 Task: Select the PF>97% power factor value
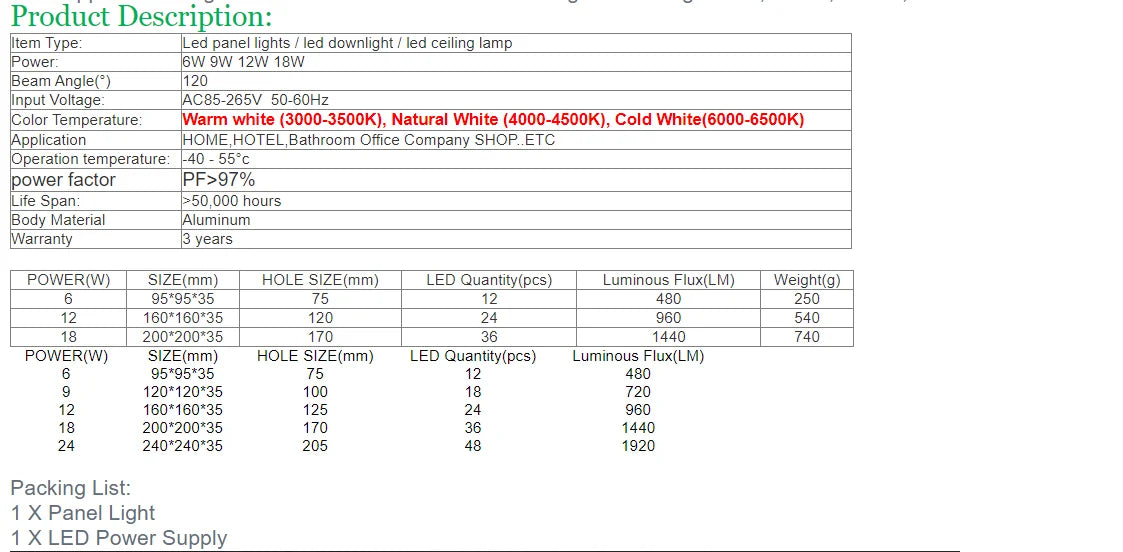[x=218, y=179]
